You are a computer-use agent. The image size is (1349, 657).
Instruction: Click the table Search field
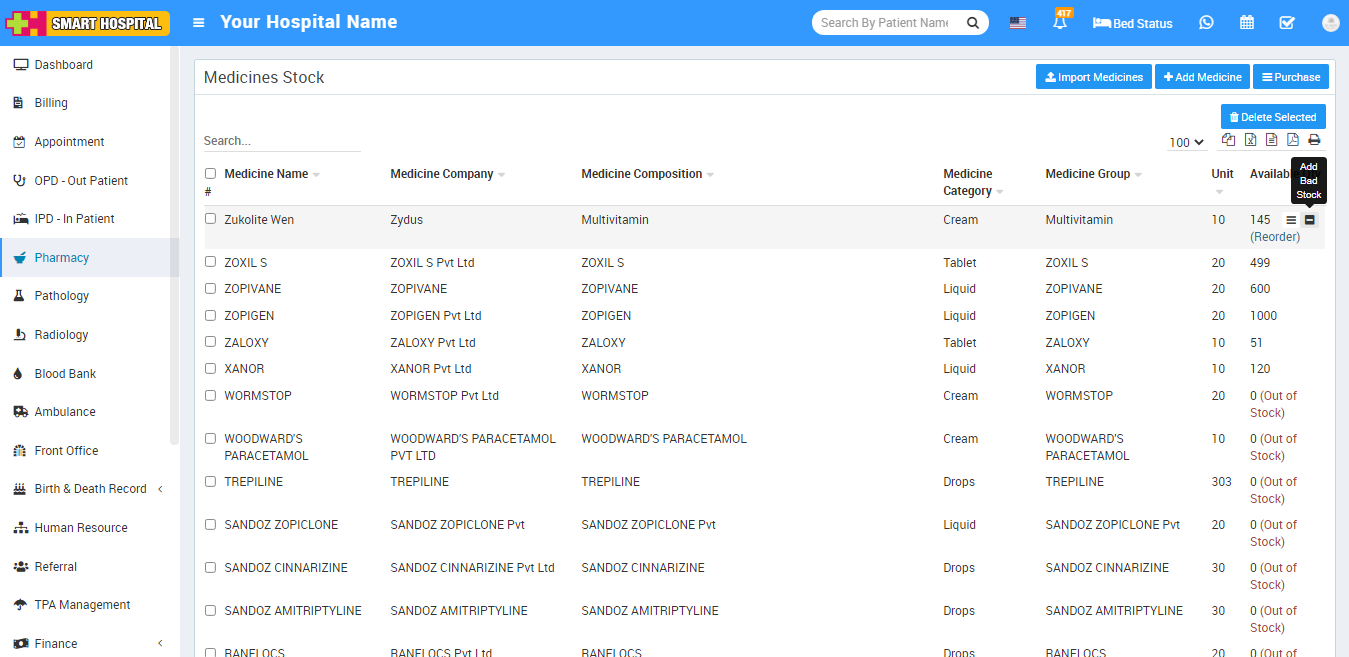(x=281, y=141)
